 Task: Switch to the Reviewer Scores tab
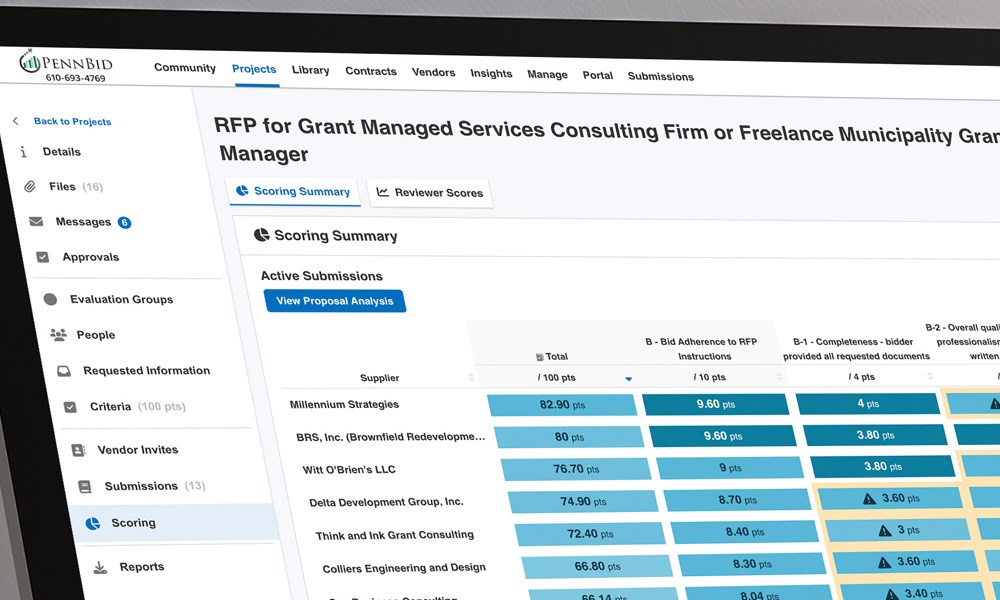pos(430,193)
